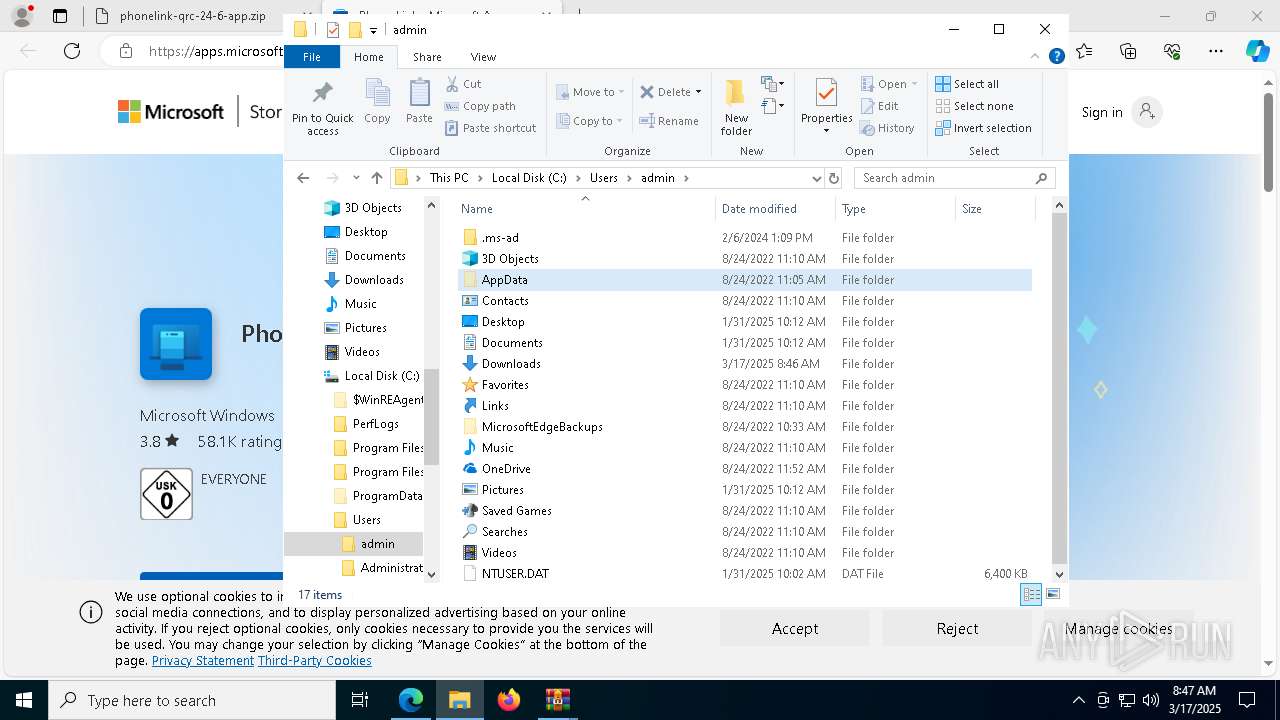The width and height of the screenshot is (1280, 720).
Task: Select Program Data in navigation tree
Action: [387, 496]
